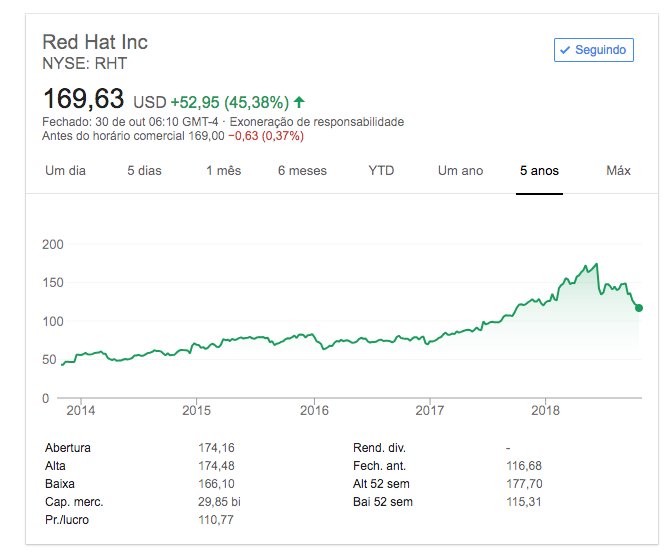The image size is (672, 553).
Task: Click the Abertura value 174,16
Action: (x=216, y=448)
